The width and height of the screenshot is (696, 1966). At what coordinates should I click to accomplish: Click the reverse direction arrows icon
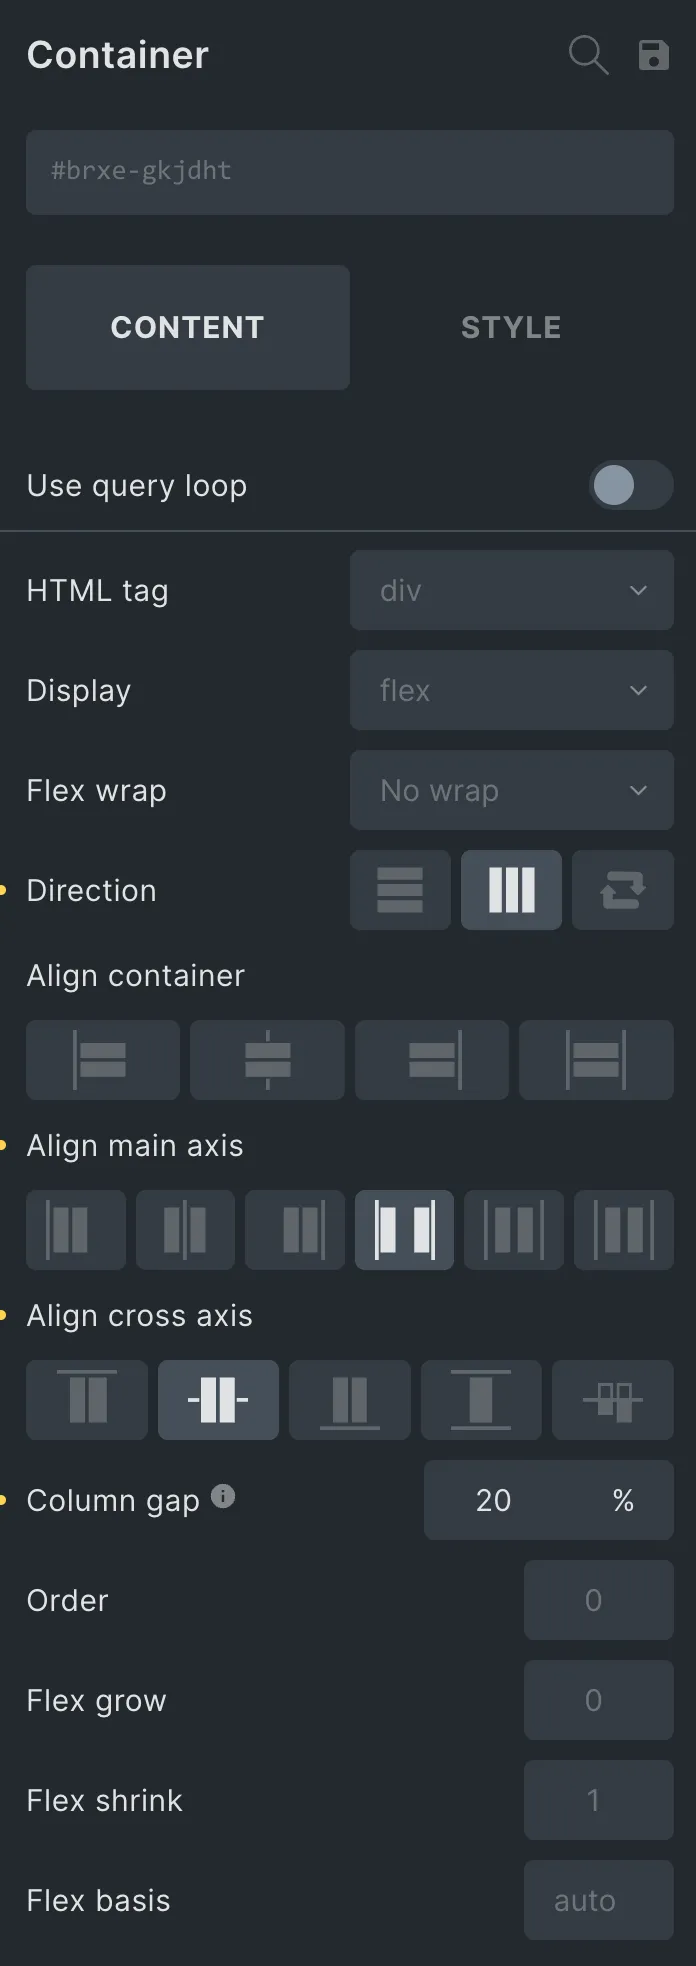pos(623,890)
